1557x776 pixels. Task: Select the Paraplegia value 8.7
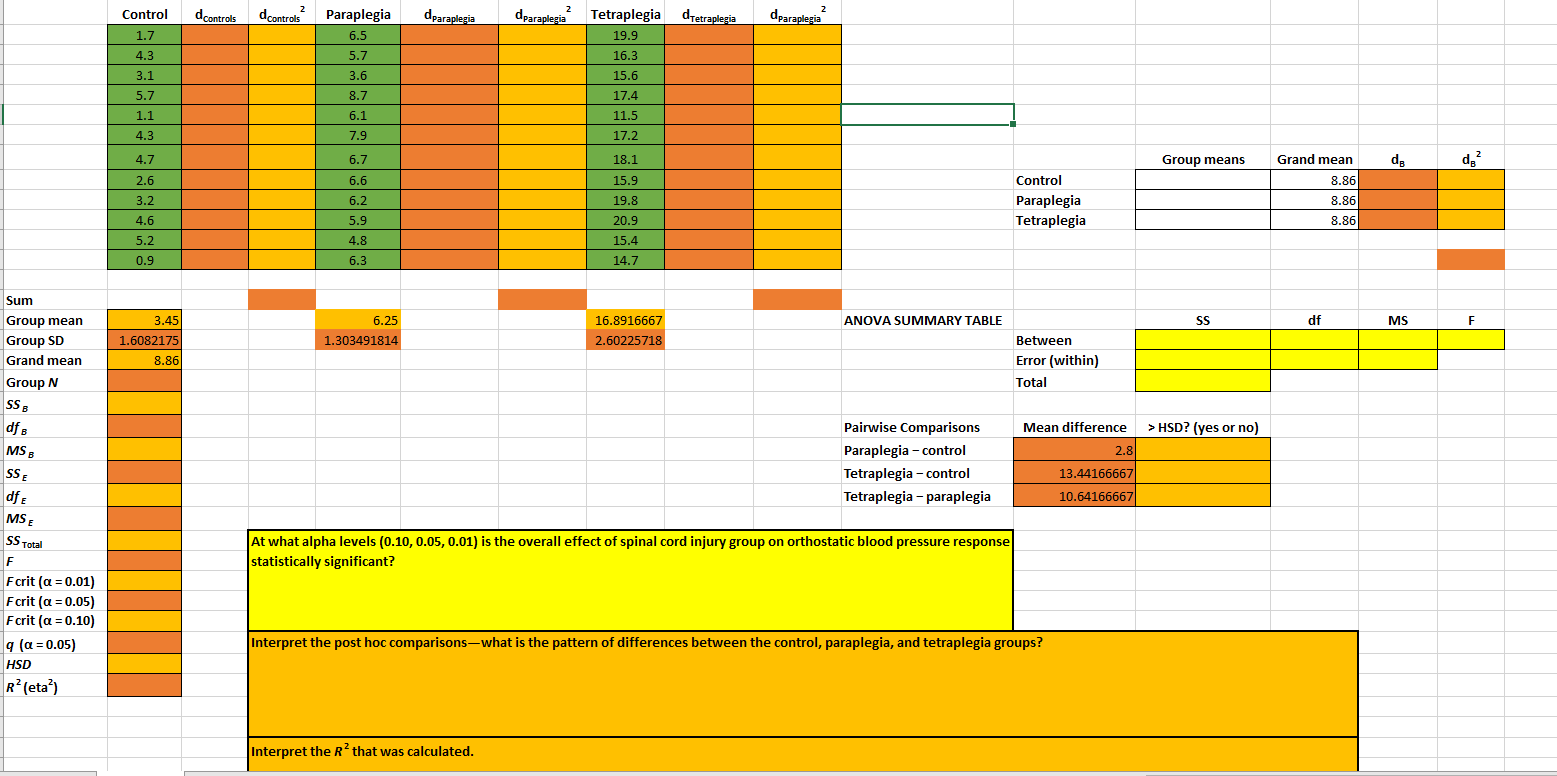tap(360, 93)
